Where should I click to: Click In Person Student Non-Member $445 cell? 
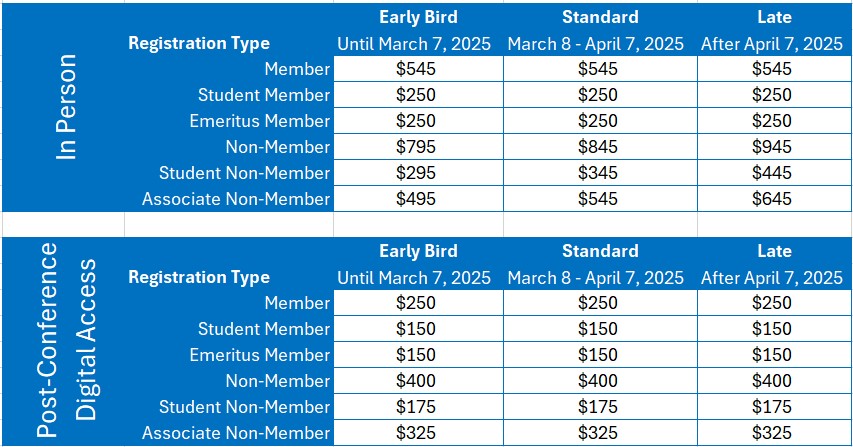tap(775, 173)
